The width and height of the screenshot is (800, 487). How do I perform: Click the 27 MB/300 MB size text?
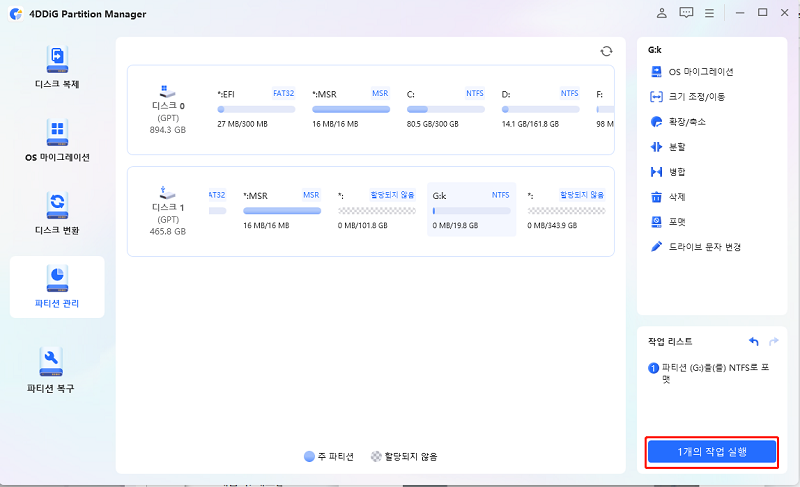[x=242, y=124]
